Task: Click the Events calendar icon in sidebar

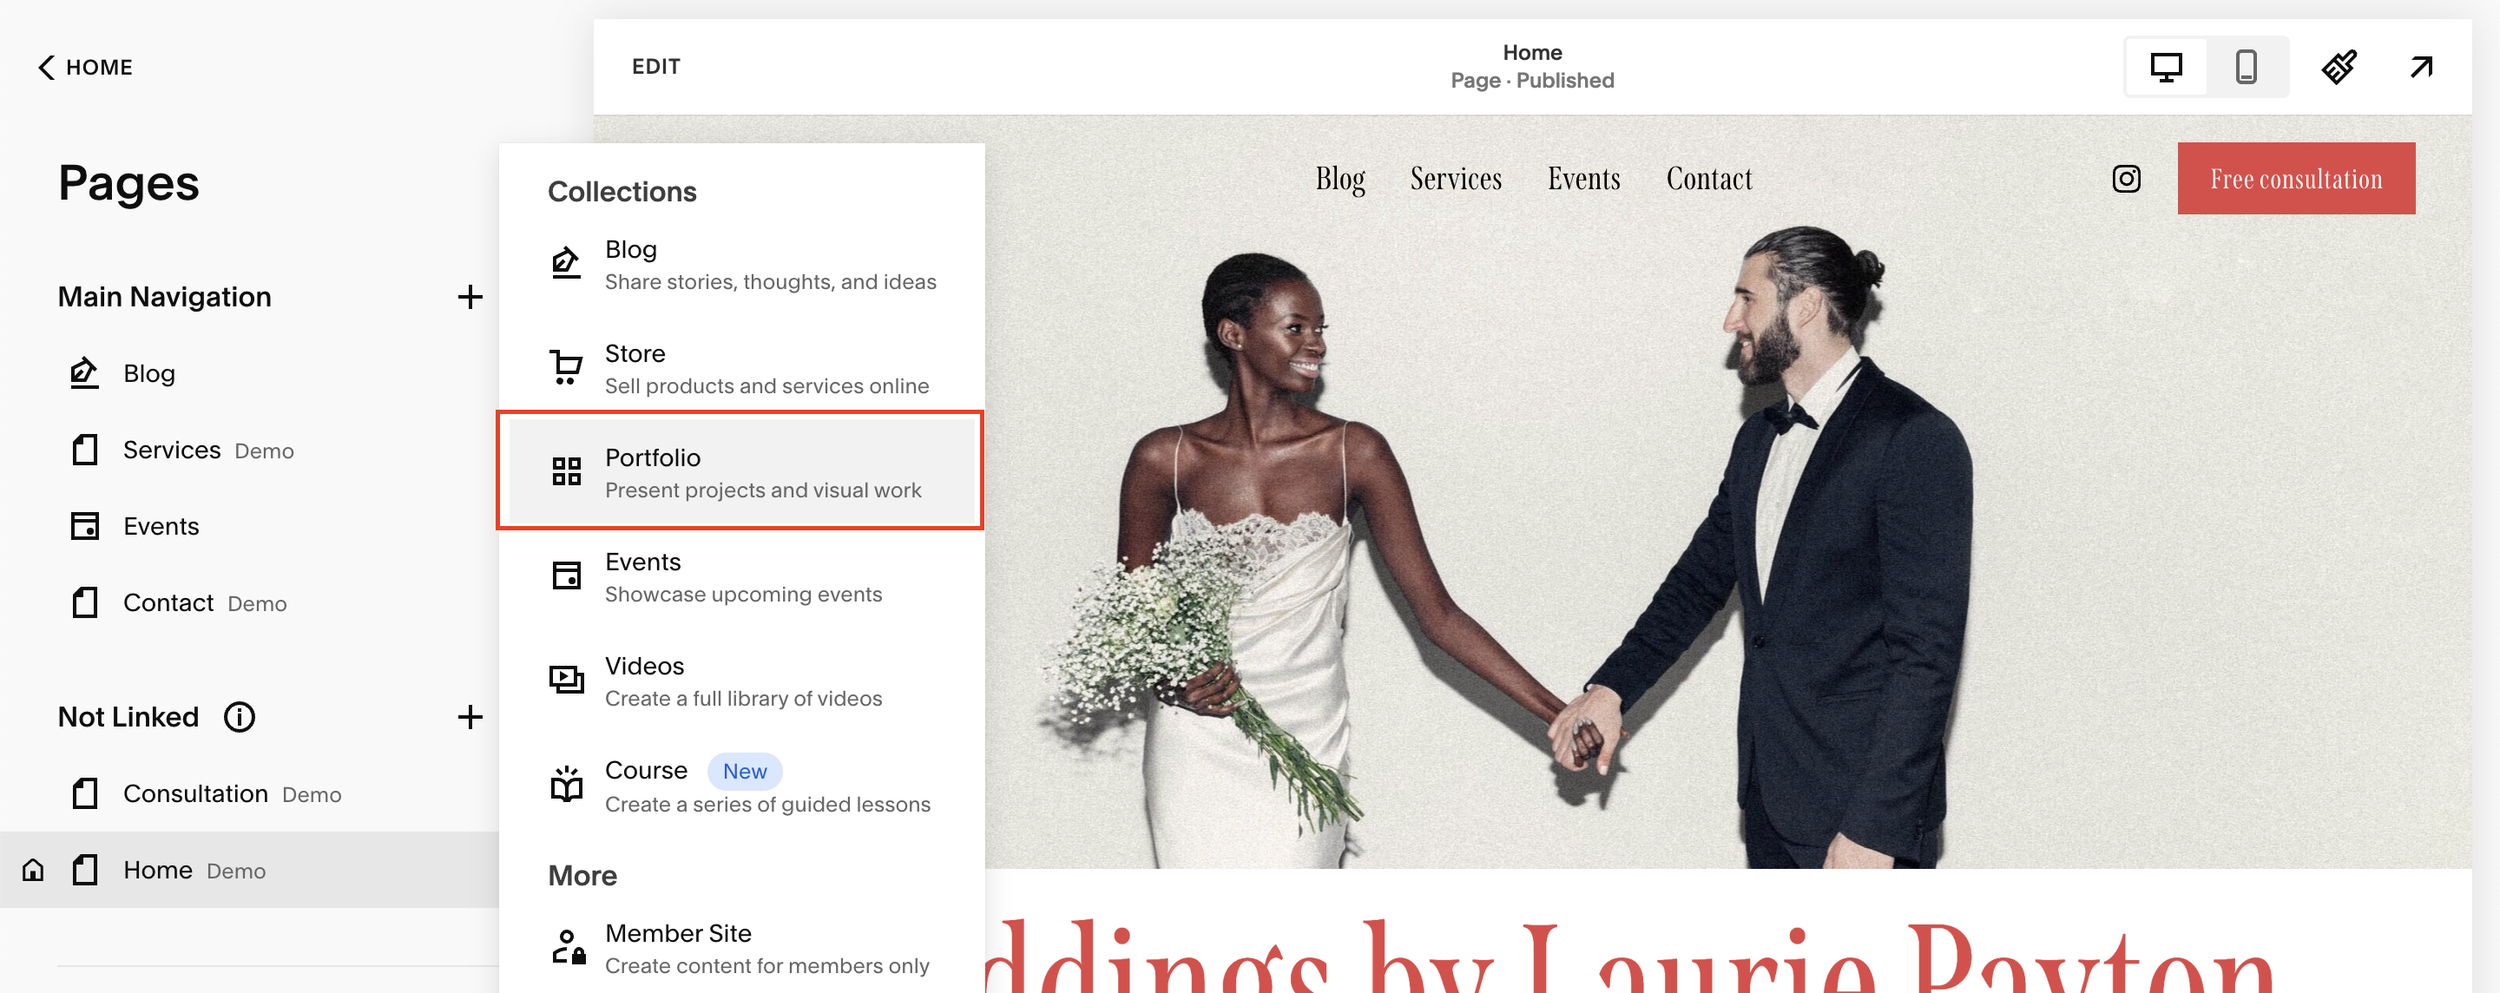Action: coord(85,526)
